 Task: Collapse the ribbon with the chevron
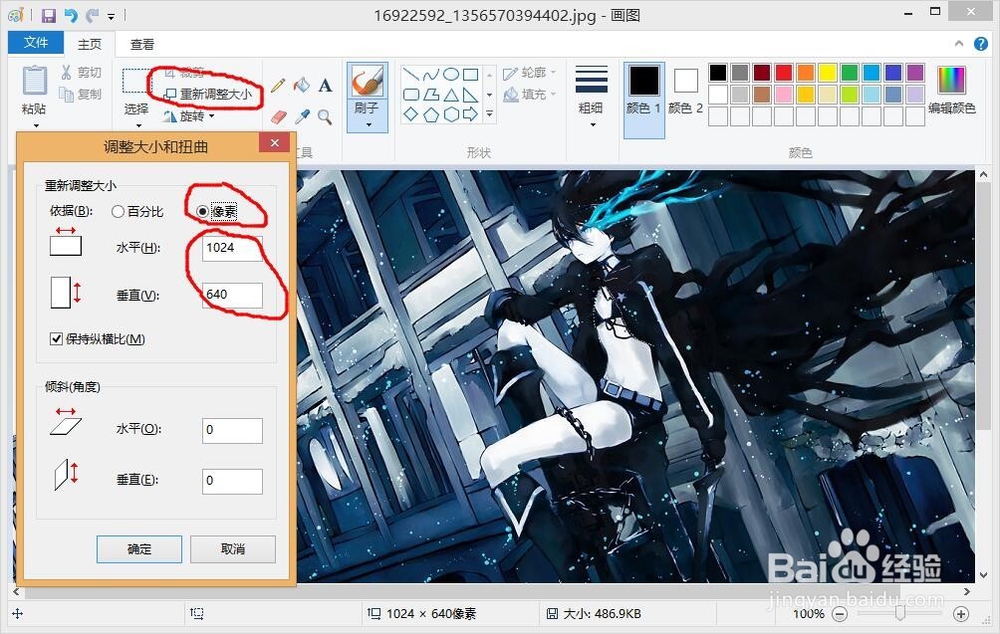[959, 43]
